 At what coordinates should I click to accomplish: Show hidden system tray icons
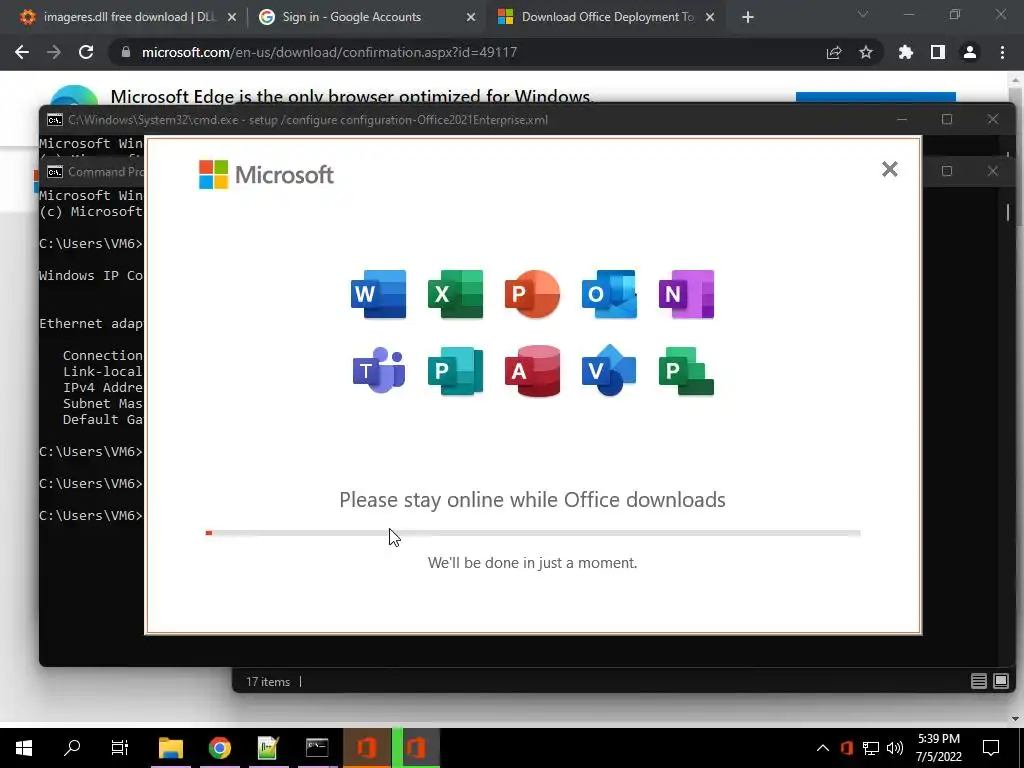[x=823, y=748]
